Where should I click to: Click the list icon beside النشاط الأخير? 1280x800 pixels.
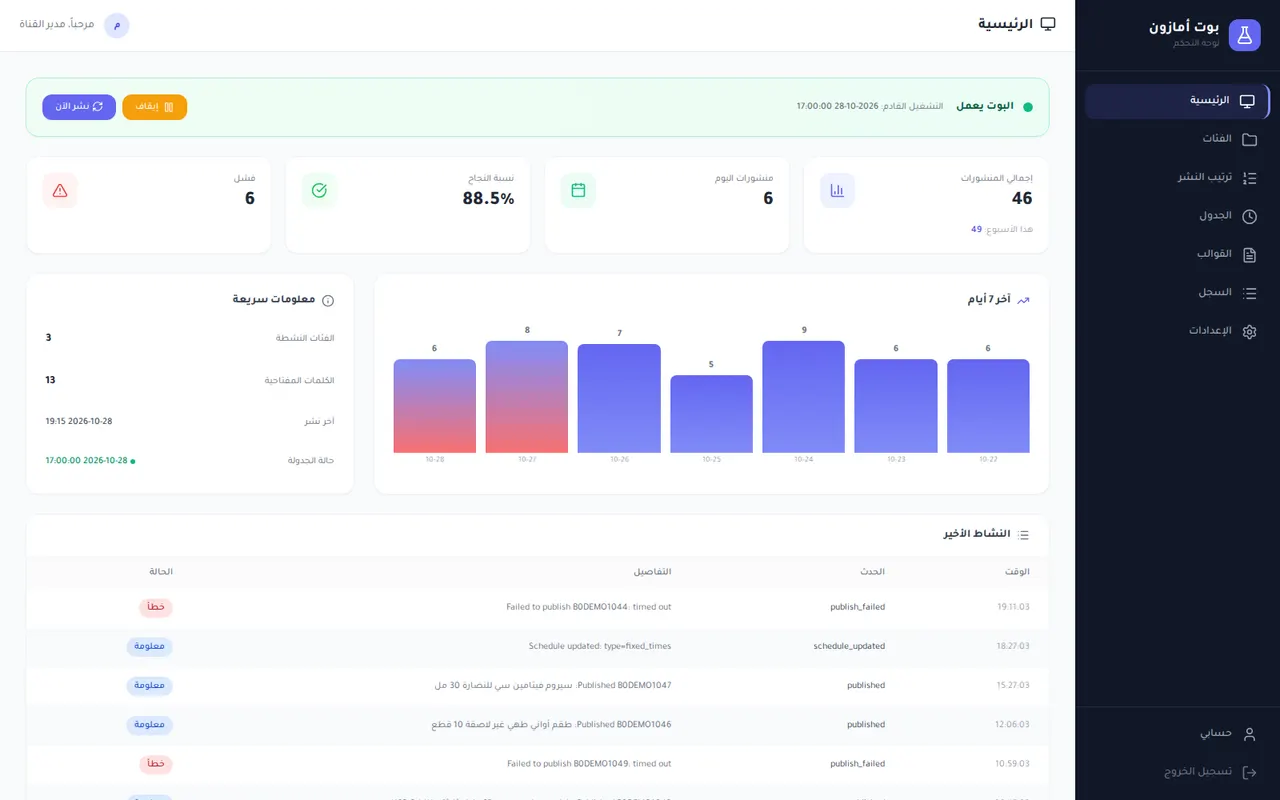(1023, 535)
